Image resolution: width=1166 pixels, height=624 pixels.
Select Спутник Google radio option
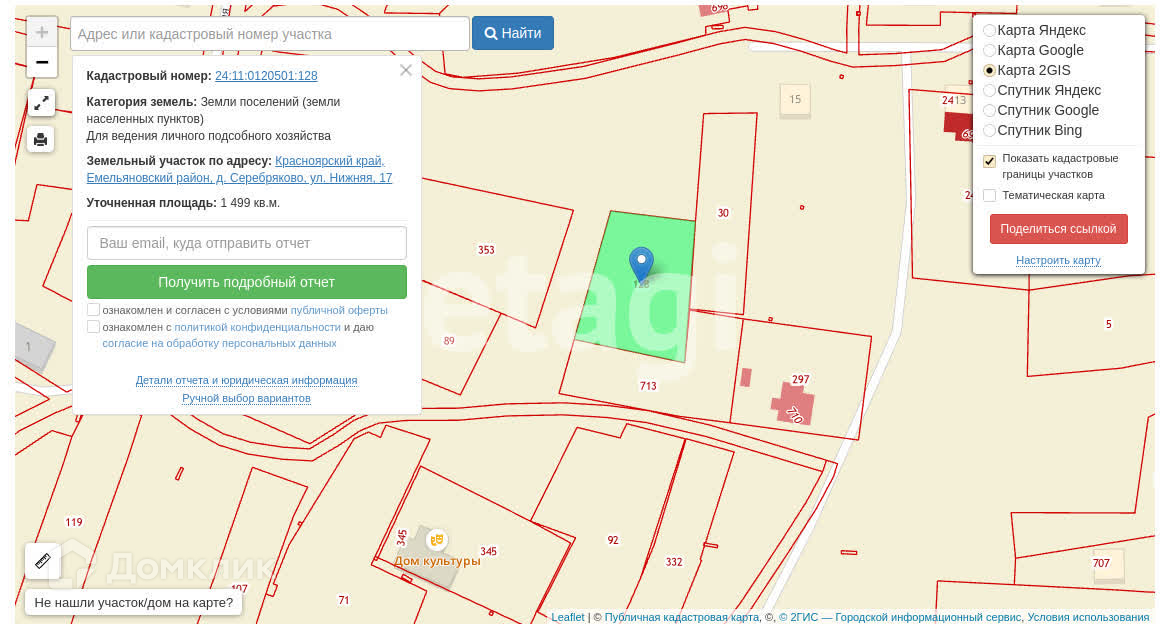pyautogui.click(x=990, y=111)
